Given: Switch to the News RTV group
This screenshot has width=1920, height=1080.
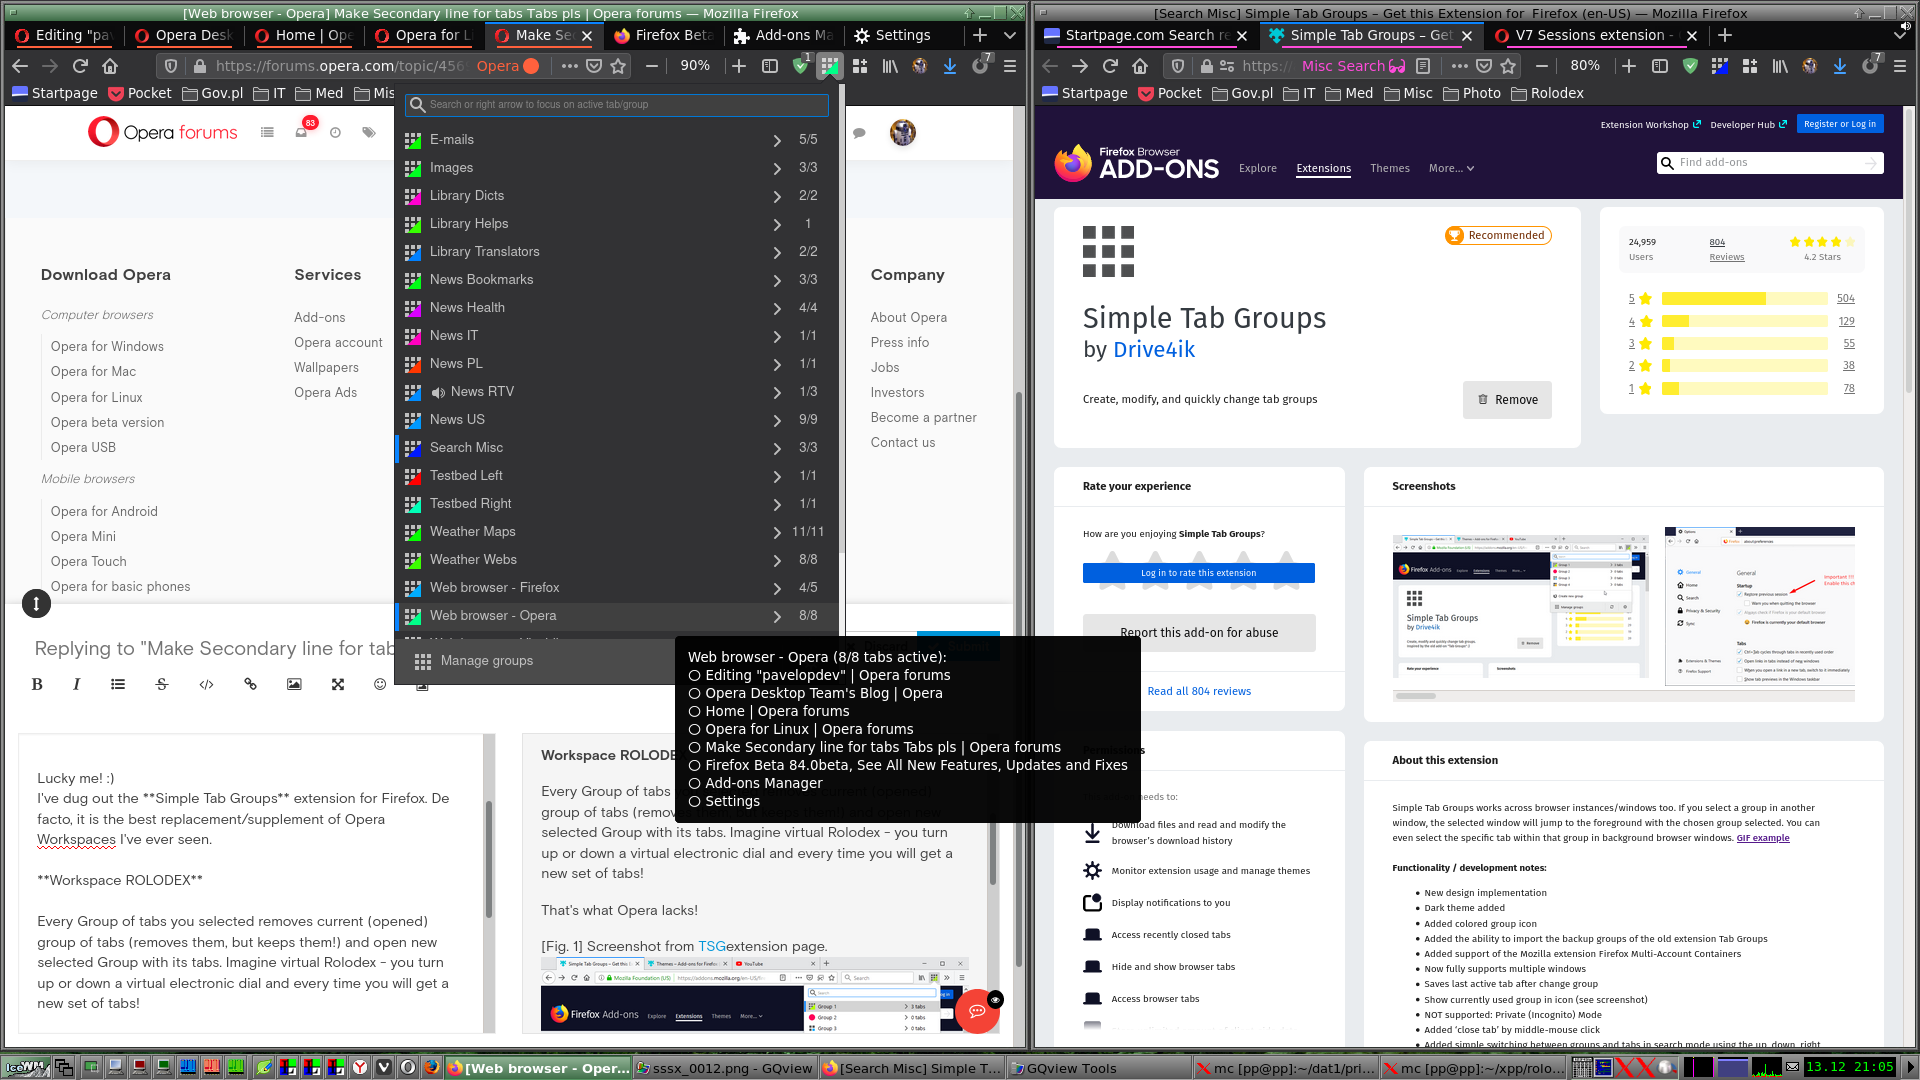Looking at the screenshot, I should coord(582,392).
